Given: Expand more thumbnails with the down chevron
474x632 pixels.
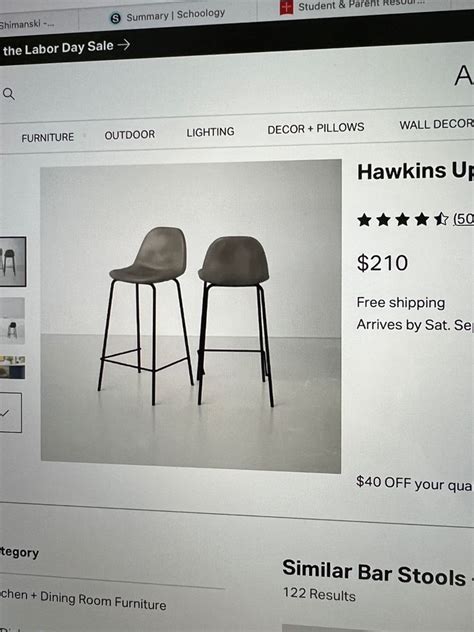Looking at the screenshot, I should (10, 413).
